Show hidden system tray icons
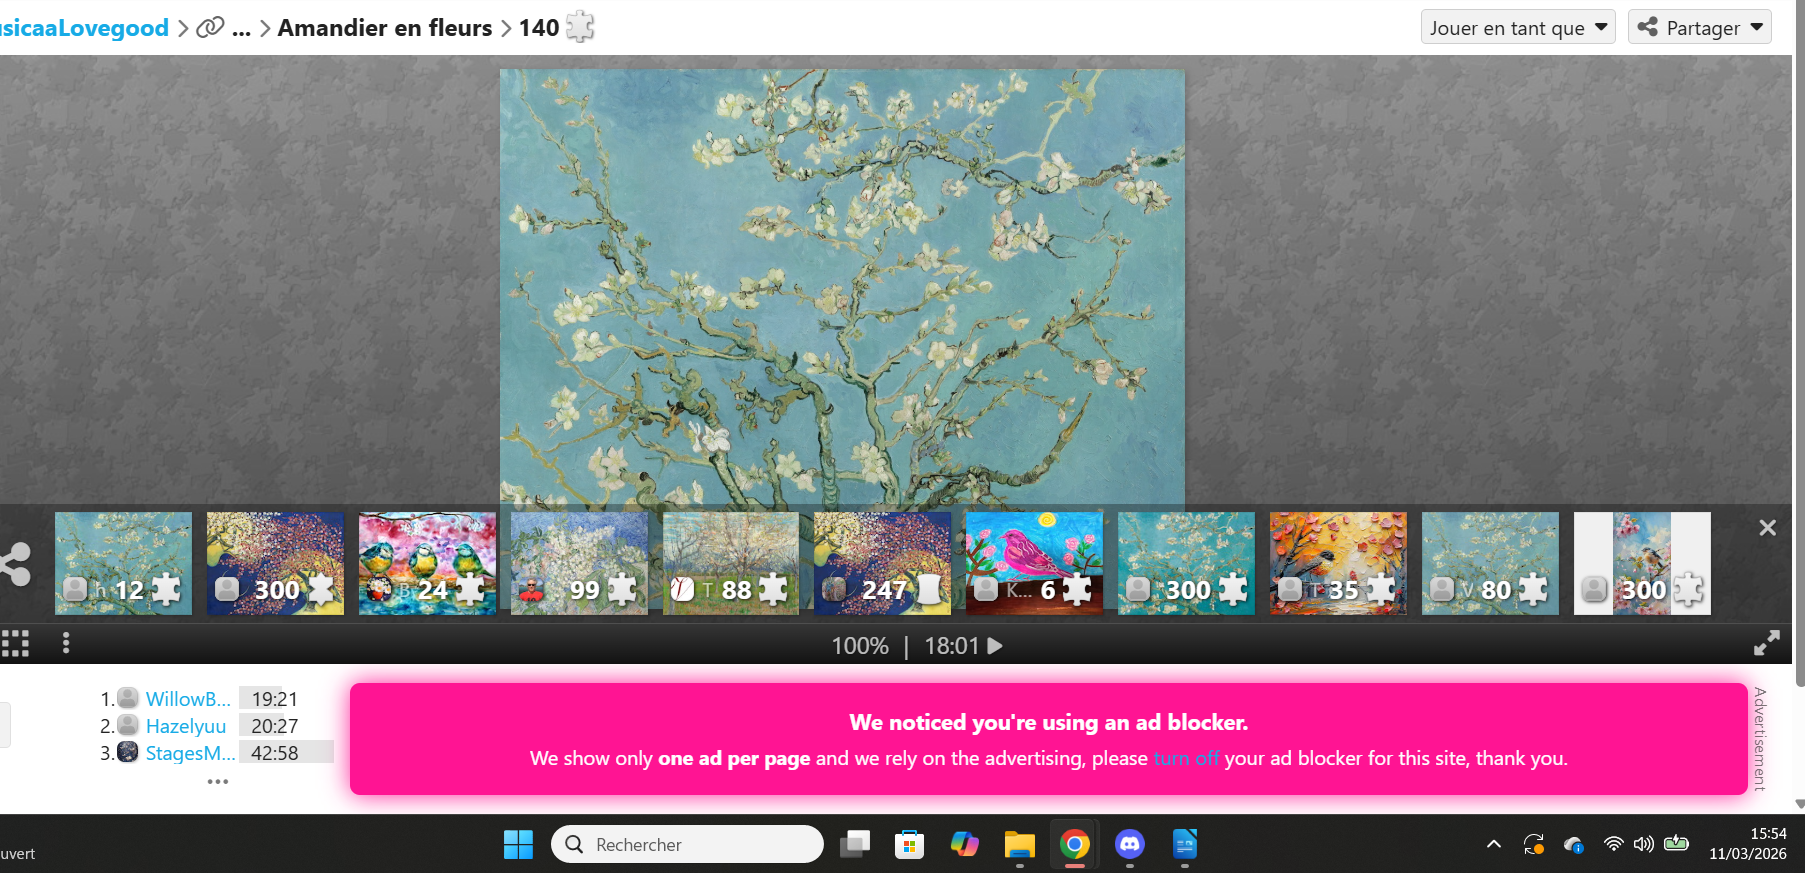 (1494, 844)
